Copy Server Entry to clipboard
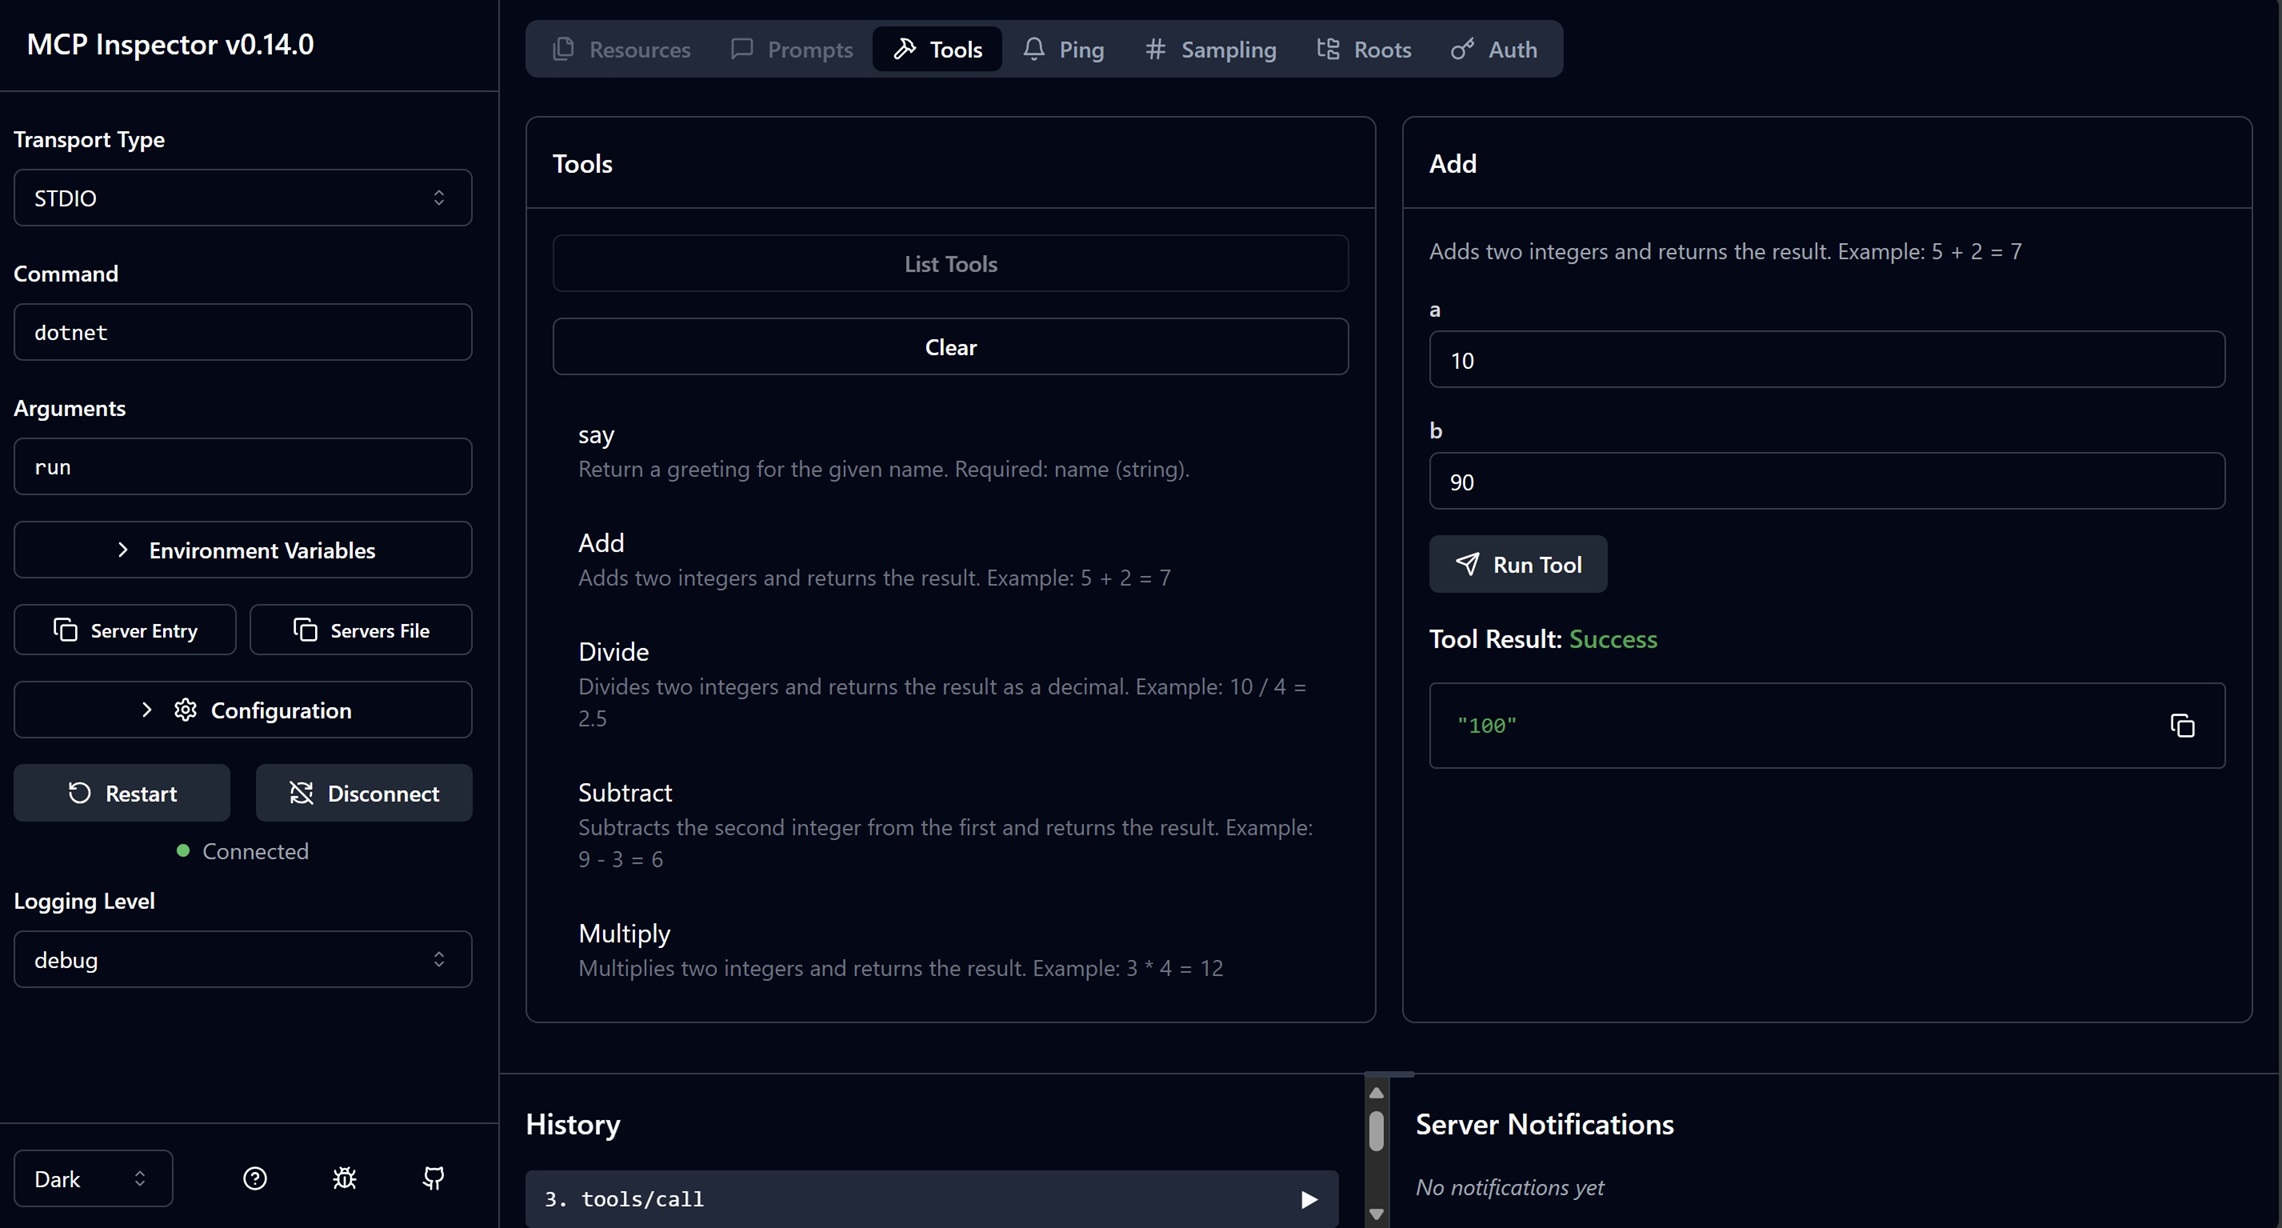The width and height of the screenshot is (2282, 1228). (125, 630)
